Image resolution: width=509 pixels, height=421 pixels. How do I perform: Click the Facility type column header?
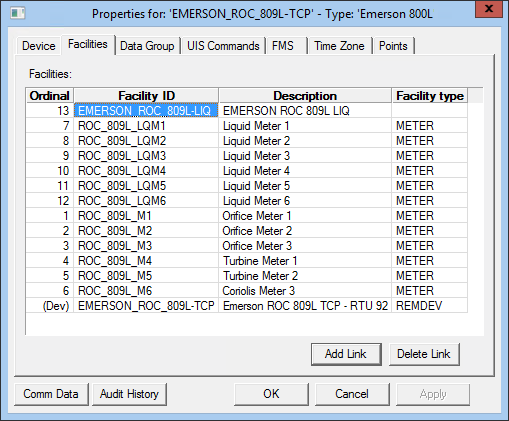(x=430, y=96)
